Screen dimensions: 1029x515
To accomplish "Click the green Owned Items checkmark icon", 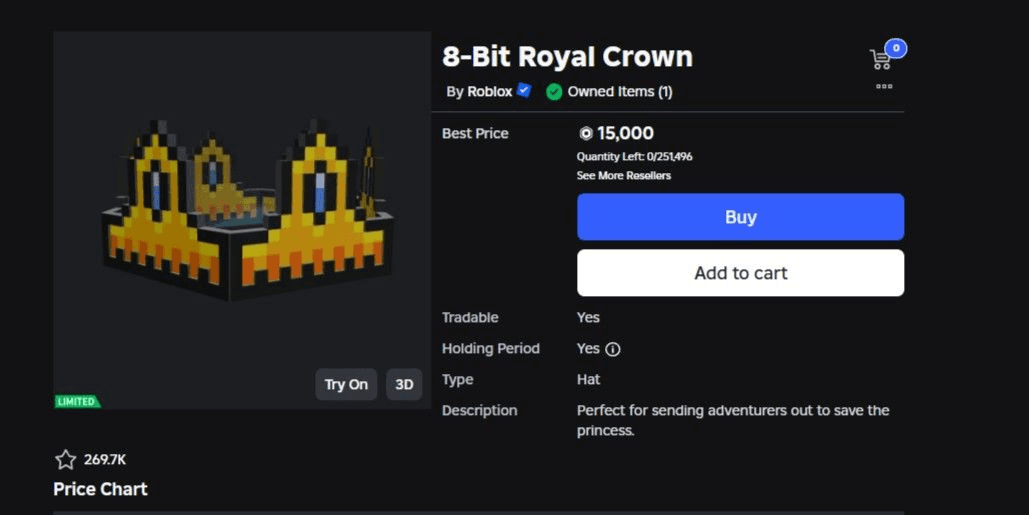I will pos(554,92).
